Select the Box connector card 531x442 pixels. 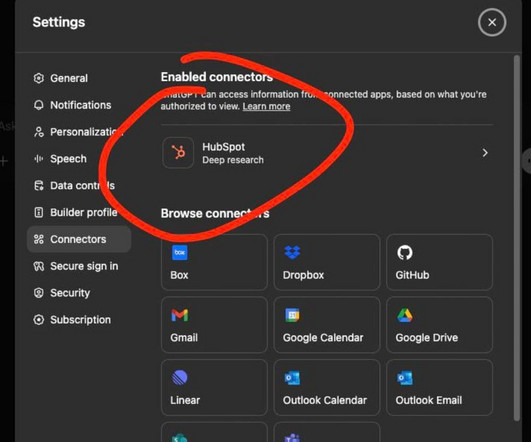214,262
